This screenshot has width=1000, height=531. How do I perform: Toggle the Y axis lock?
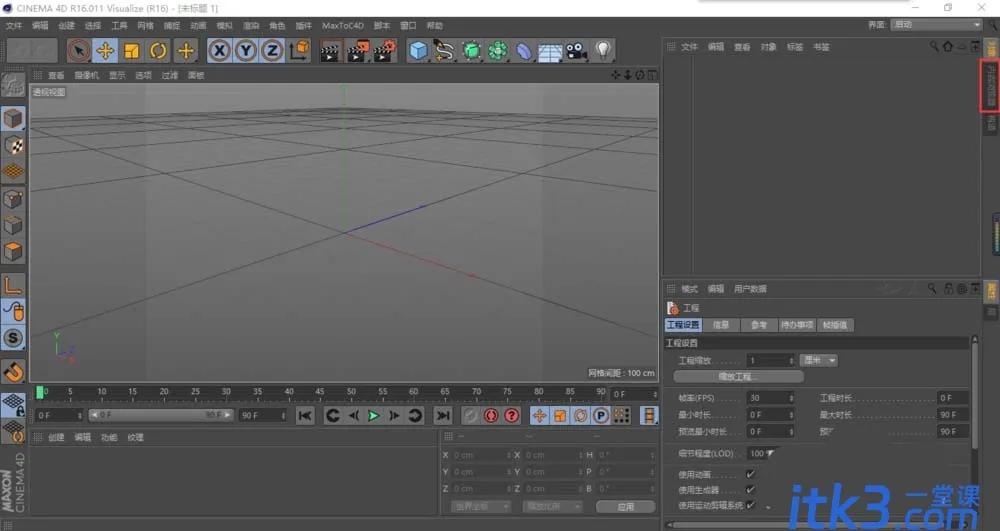pyautogui.click(x=246, y=50)
